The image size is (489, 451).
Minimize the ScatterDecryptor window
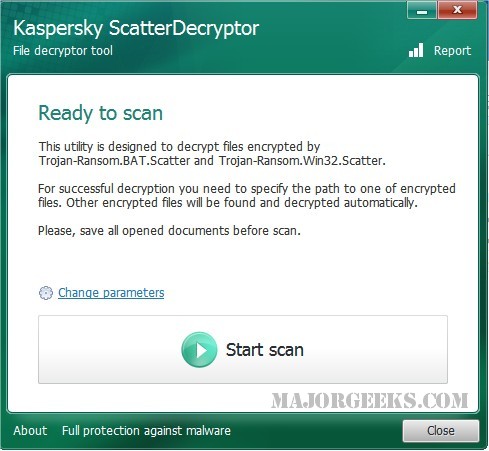(422, 10)
